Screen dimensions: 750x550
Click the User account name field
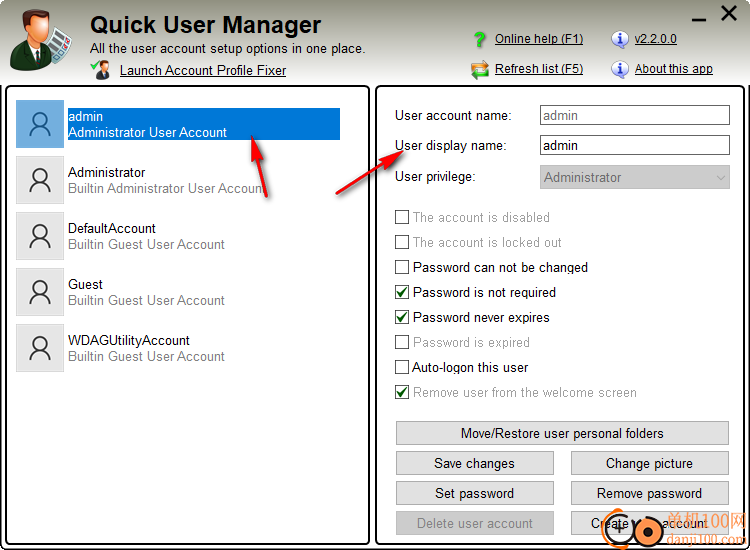(x=635, y=115)
